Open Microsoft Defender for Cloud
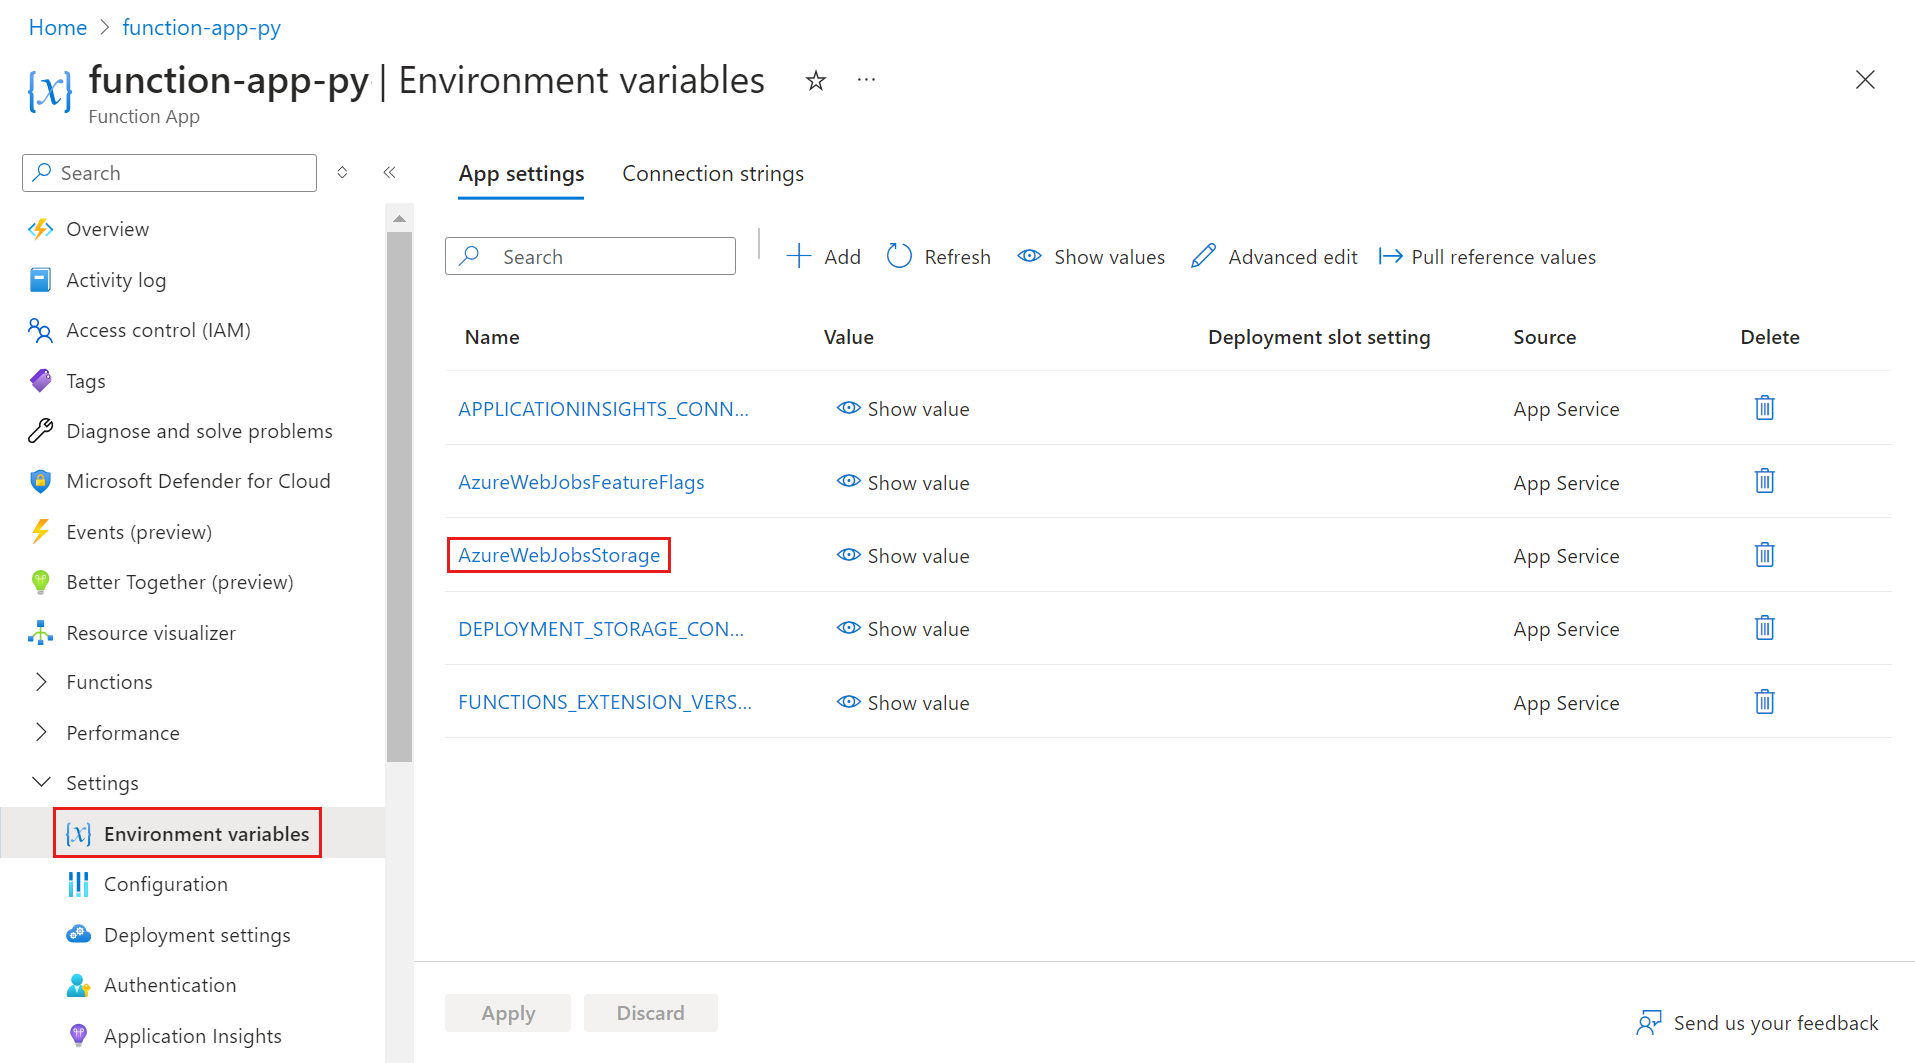The image size is (1915, 1063). pyautogui.click(x=198, y=481)
